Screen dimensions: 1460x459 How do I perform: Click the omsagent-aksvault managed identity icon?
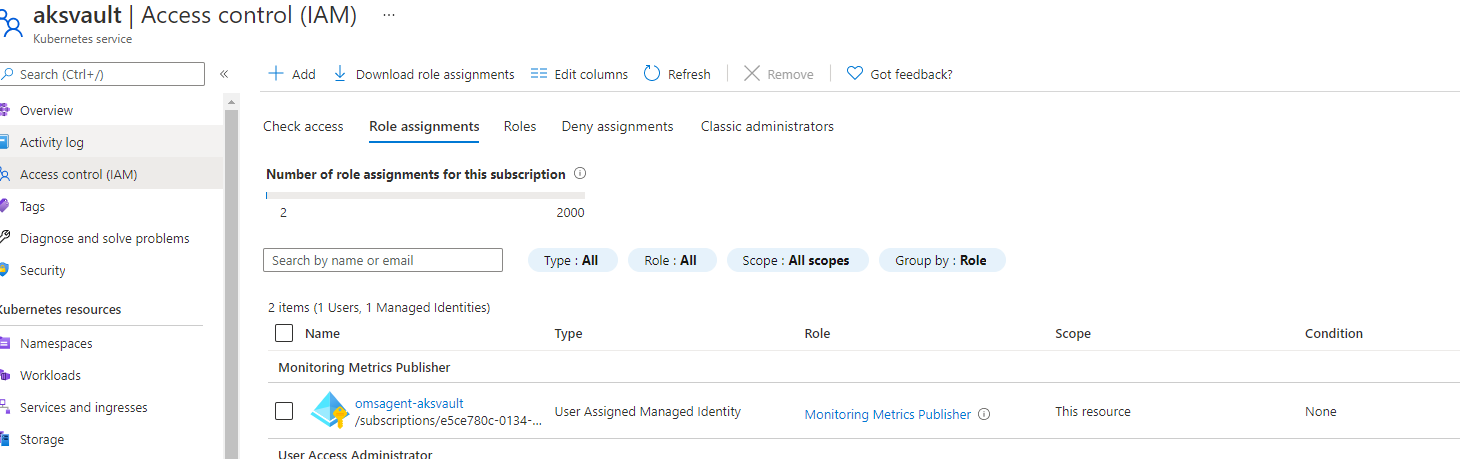pyautogui.click(x=328, y=411)
